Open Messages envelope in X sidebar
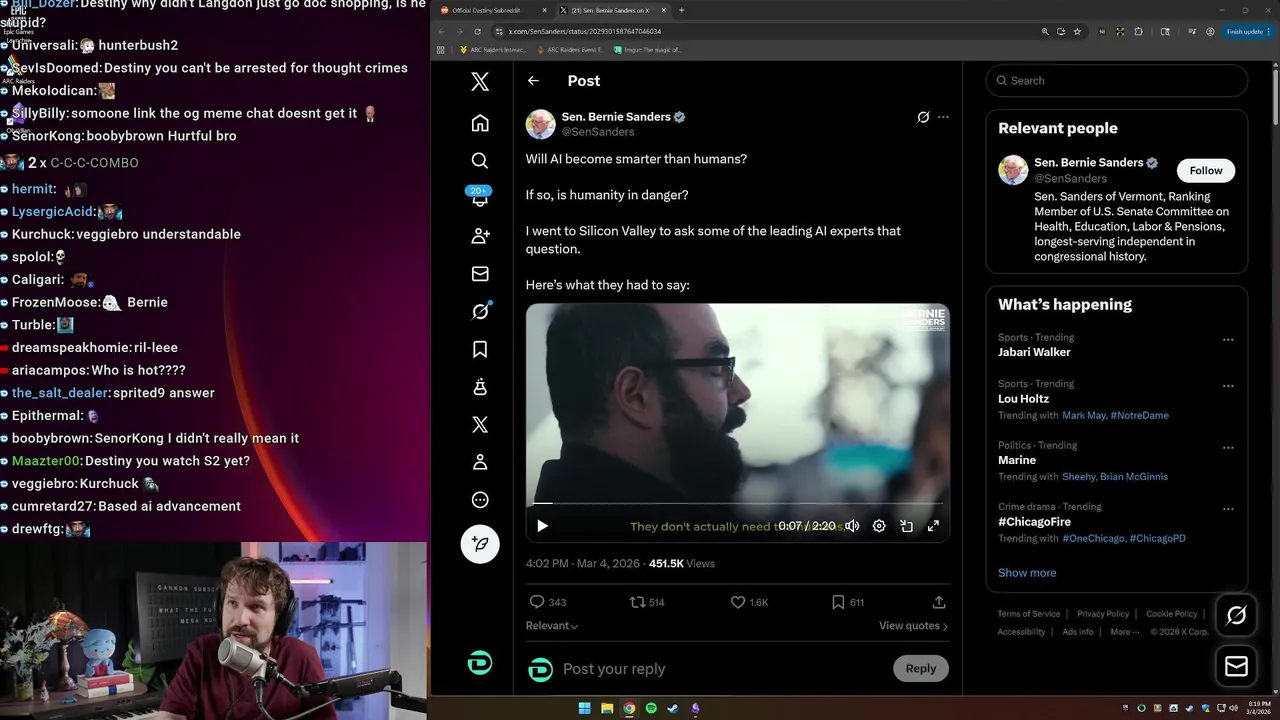Viewport: 1280px width, 720px height. tap(480, 274)
